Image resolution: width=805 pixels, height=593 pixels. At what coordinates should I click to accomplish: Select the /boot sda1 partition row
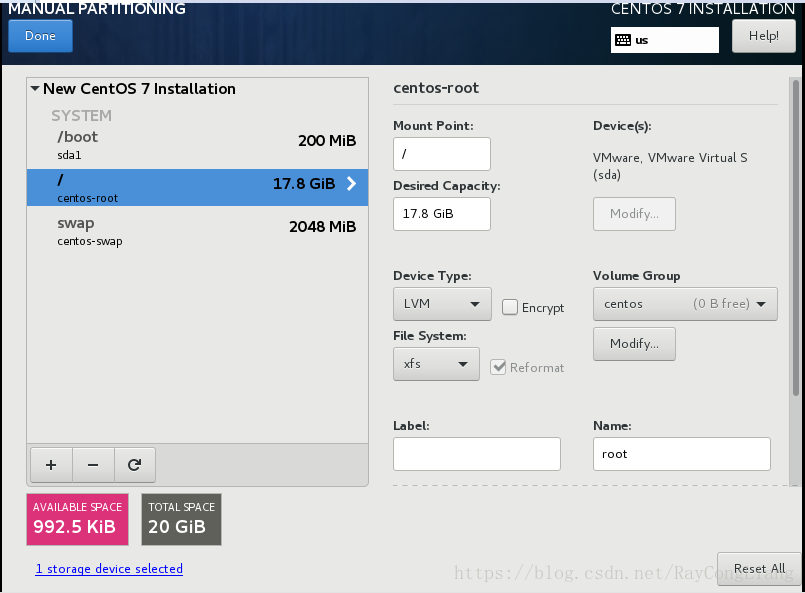point(197,145)
